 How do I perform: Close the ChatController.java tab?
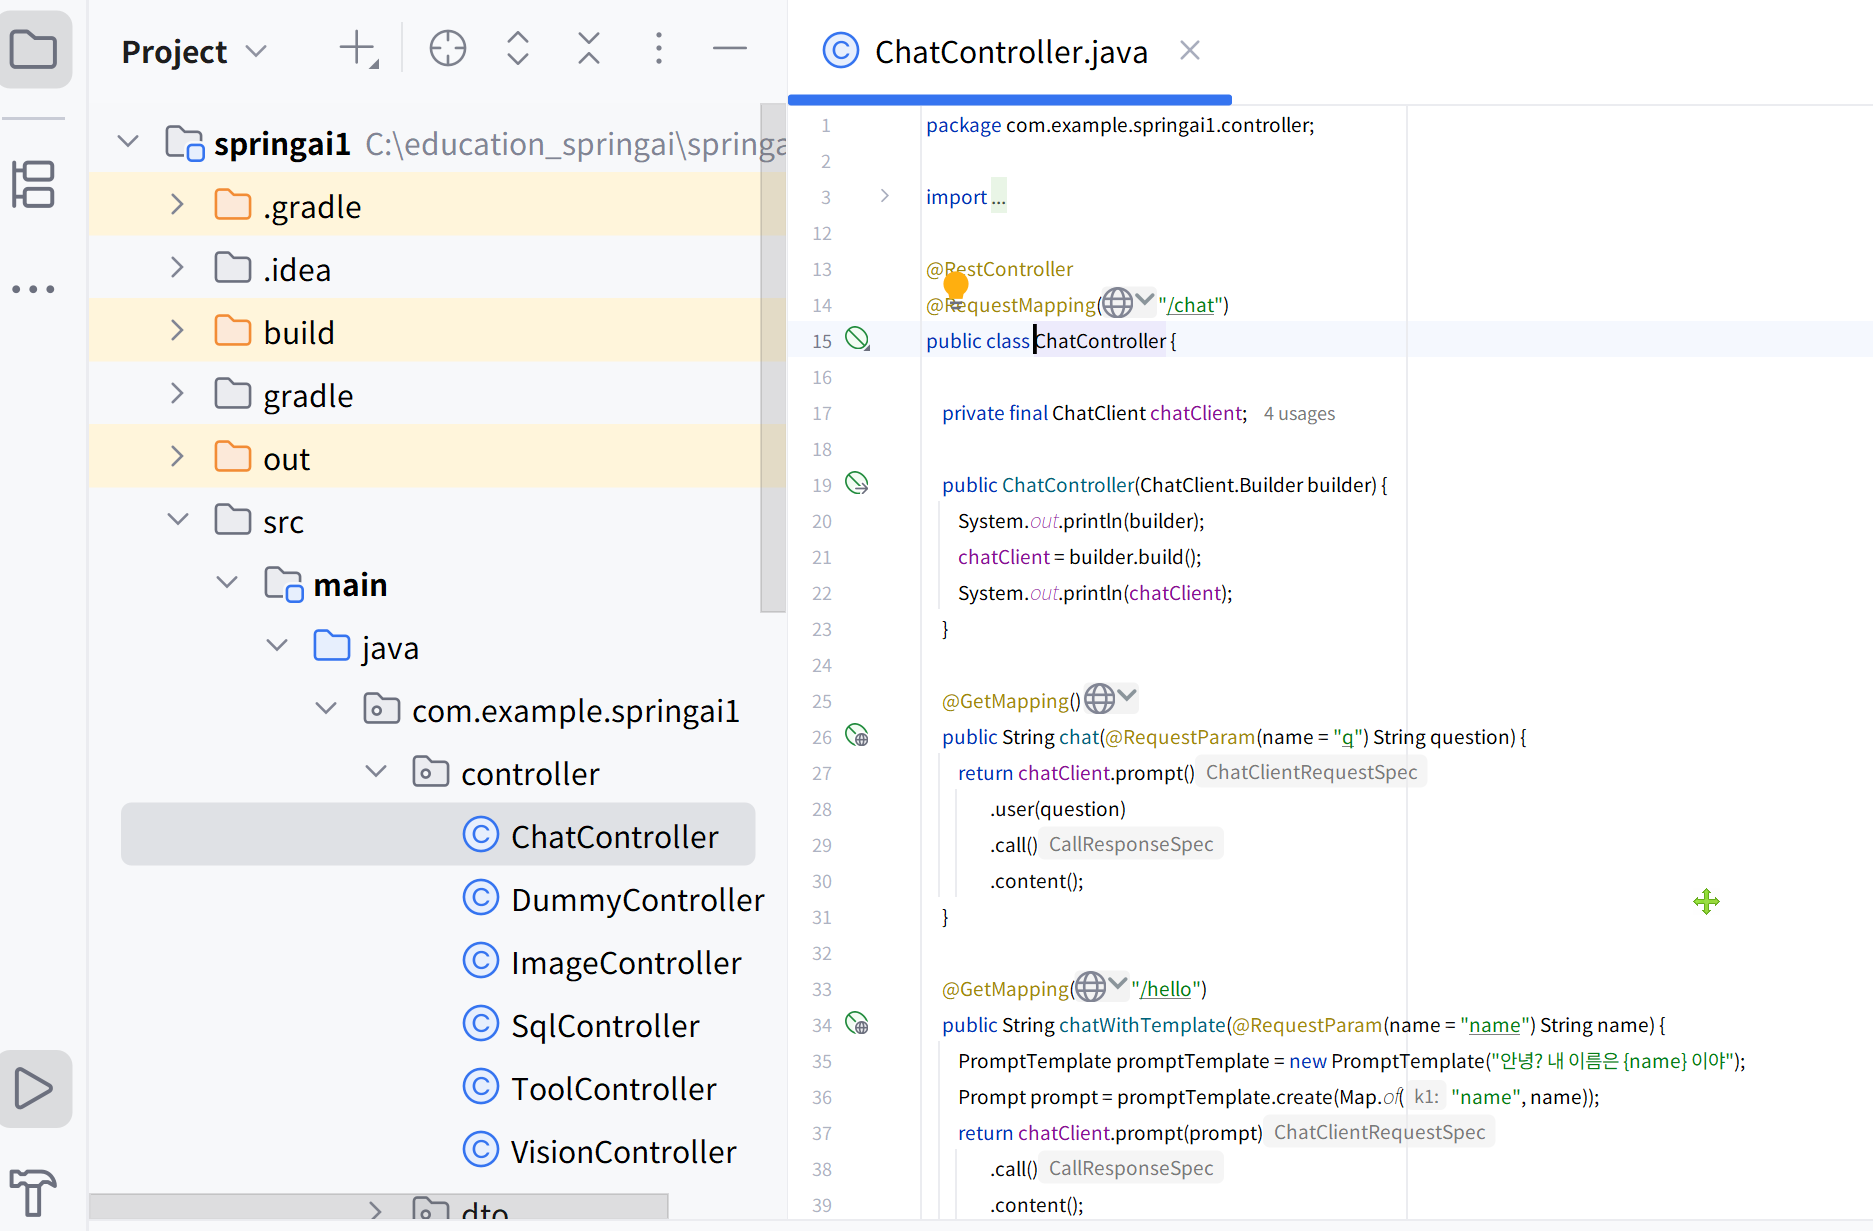(1189, 50)
